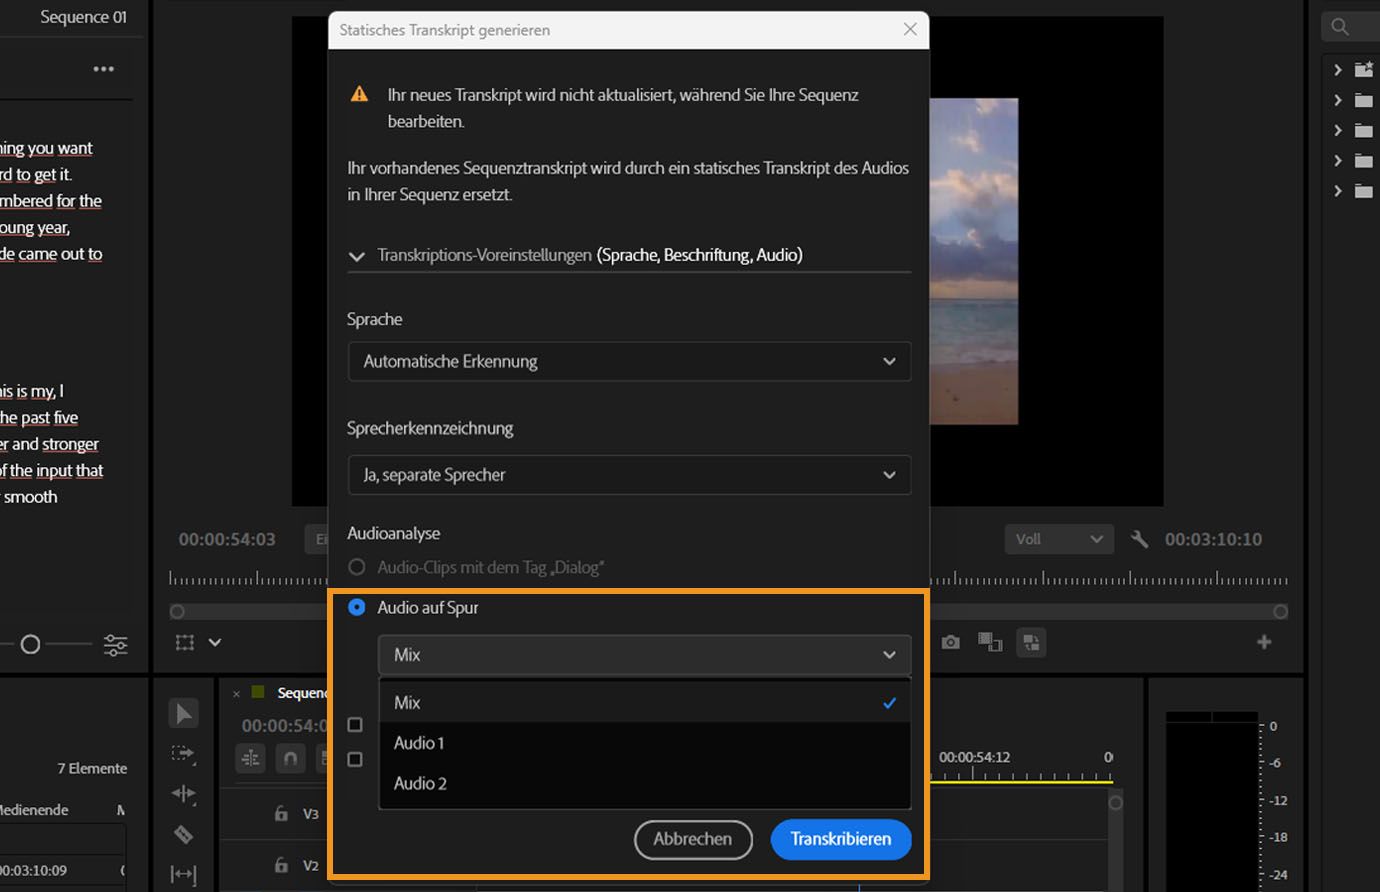Open the 'Voll' zoom level dropdown
The width and height of the screenshot is (1380, 892).
click(x=1058, y=539)
